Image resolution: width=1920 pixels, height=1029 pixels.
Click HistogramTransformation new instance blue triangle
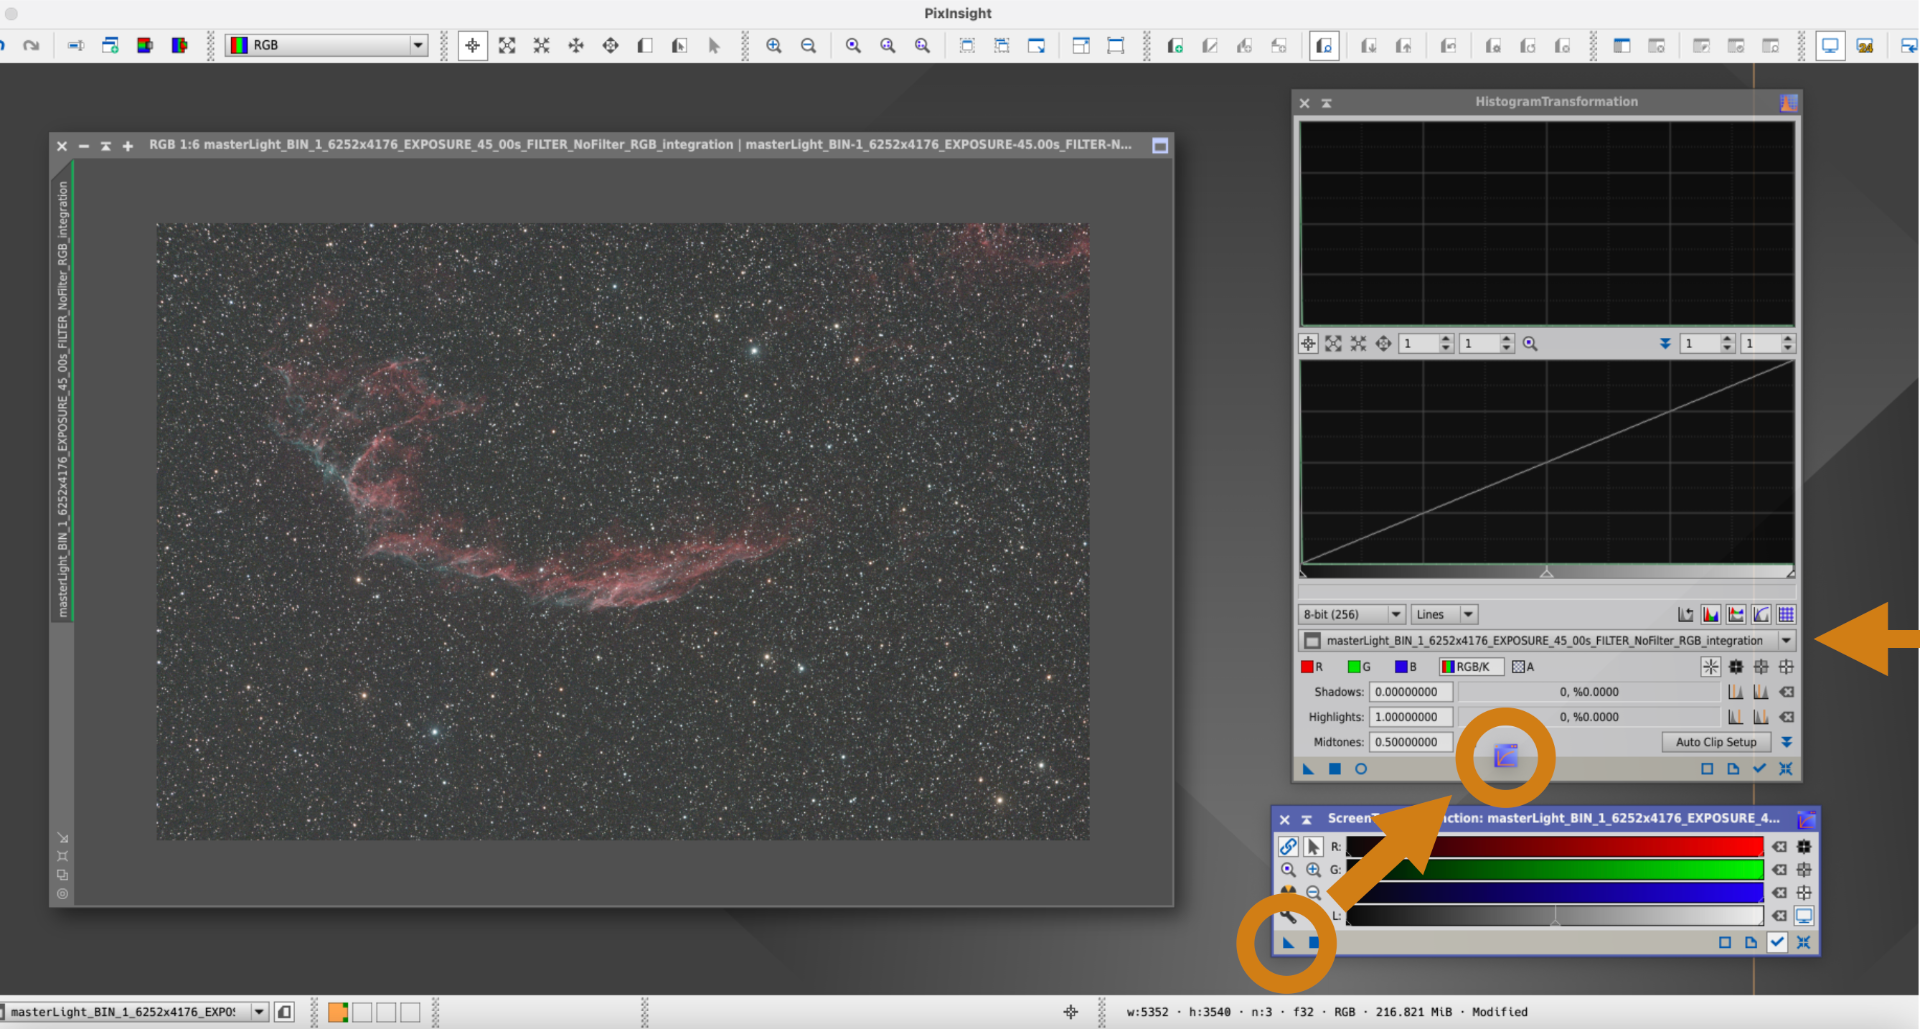click(1308, 769)
